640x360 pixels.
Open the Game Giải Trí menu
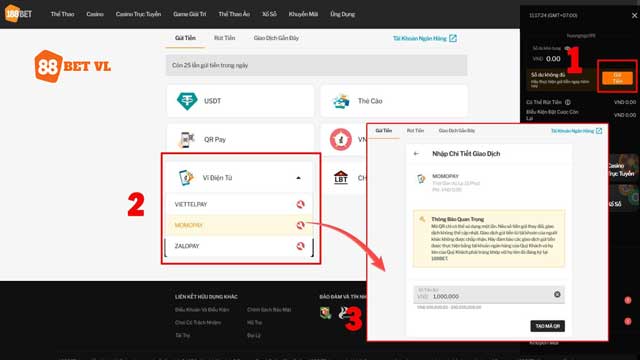coord(189,14)
